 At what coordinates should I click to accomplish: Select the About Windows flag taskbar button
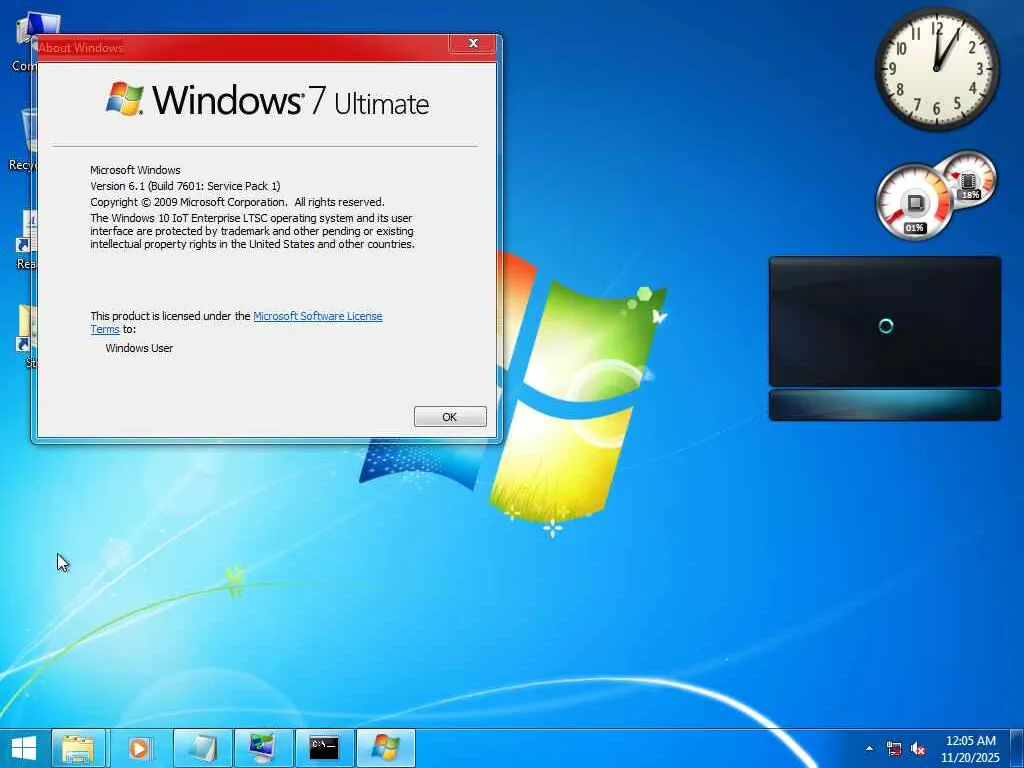[x=385, y=748]
